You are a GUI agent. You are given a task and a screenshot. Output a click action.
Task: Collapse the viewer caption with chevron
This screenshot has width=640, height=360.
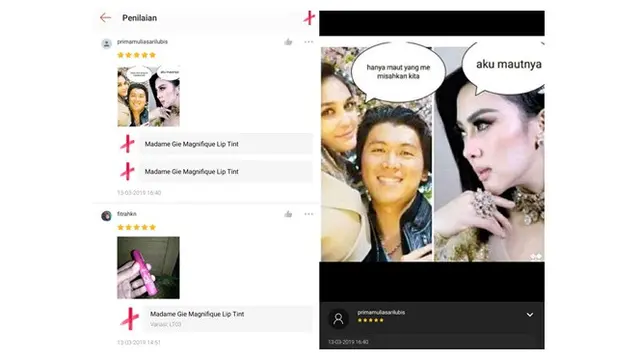[x=530, y=315]
